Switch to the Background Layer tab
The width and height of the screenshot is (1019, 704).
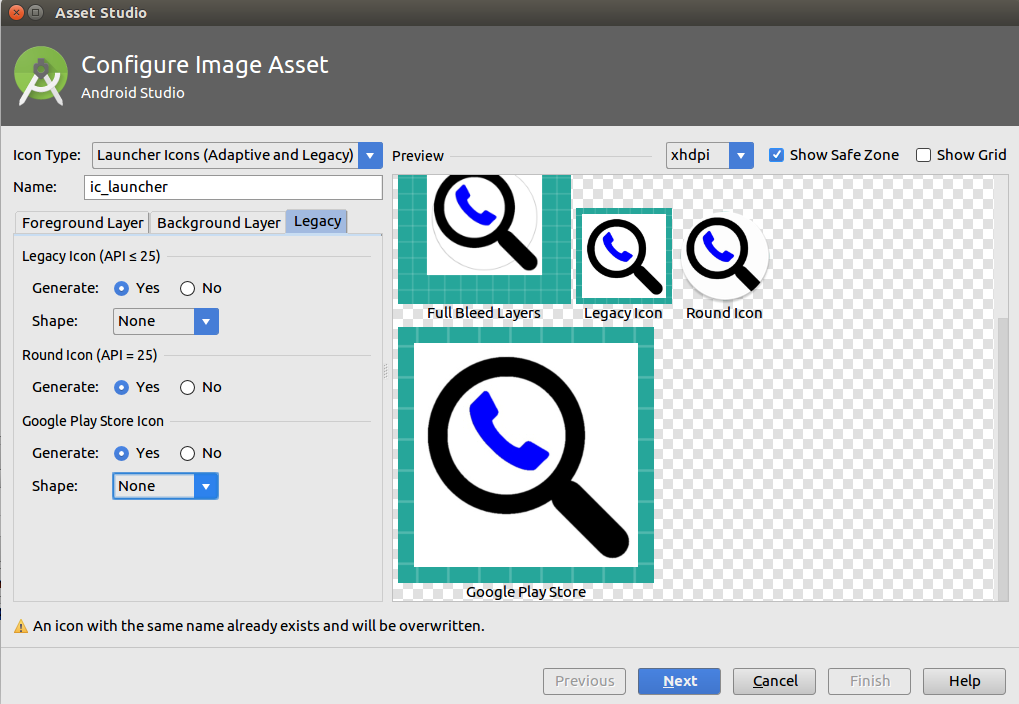click(x=218, y=223)
